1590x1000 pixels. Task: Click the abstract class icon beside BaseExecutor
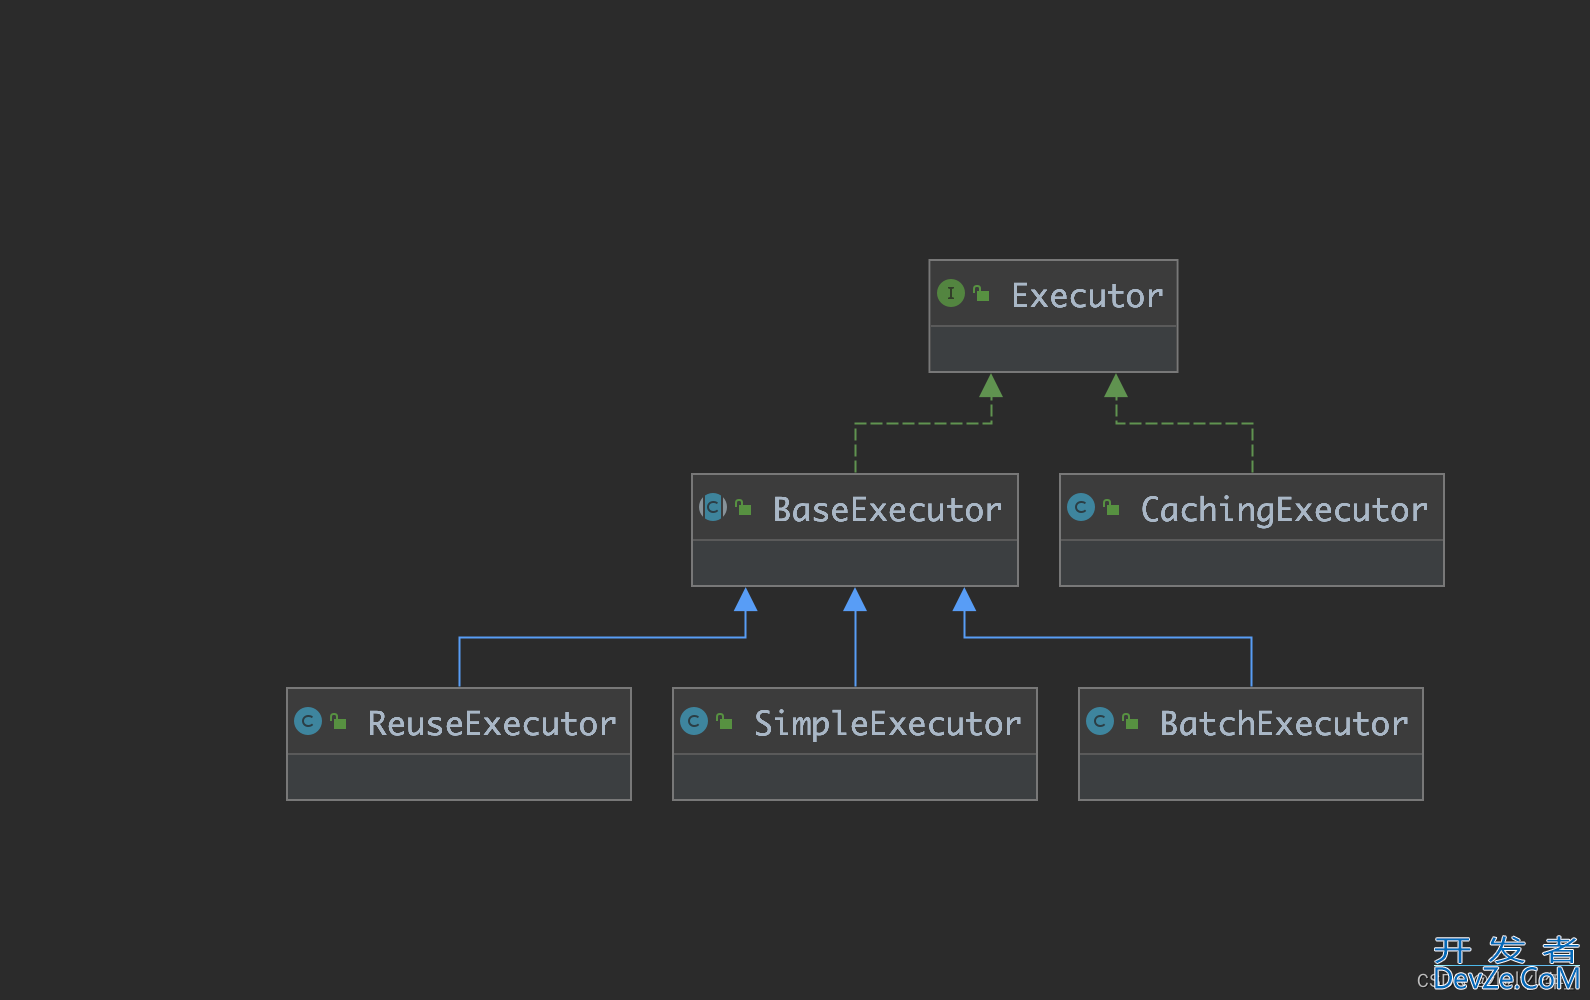(x=713, y=507)
